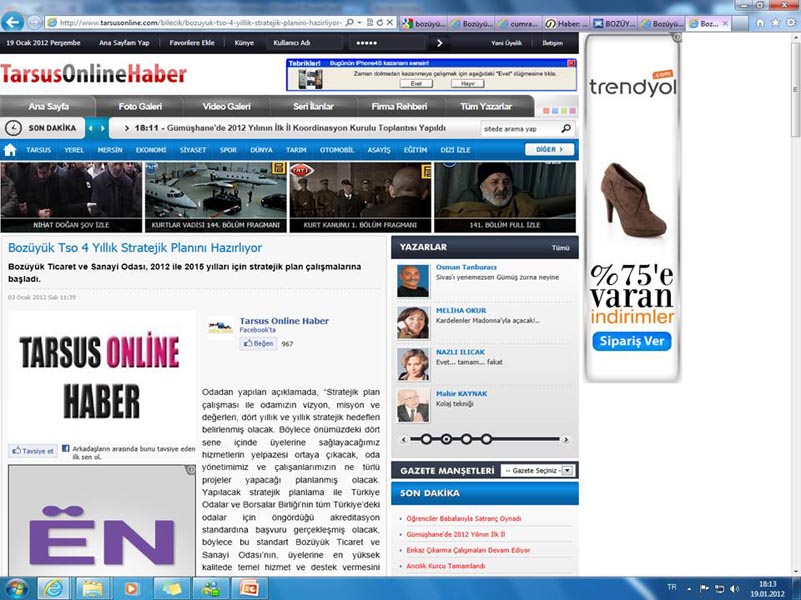Open the Ana Sayfa navigation tab
Viewport: 801px width, 600px height.
[x=49, y=106]
